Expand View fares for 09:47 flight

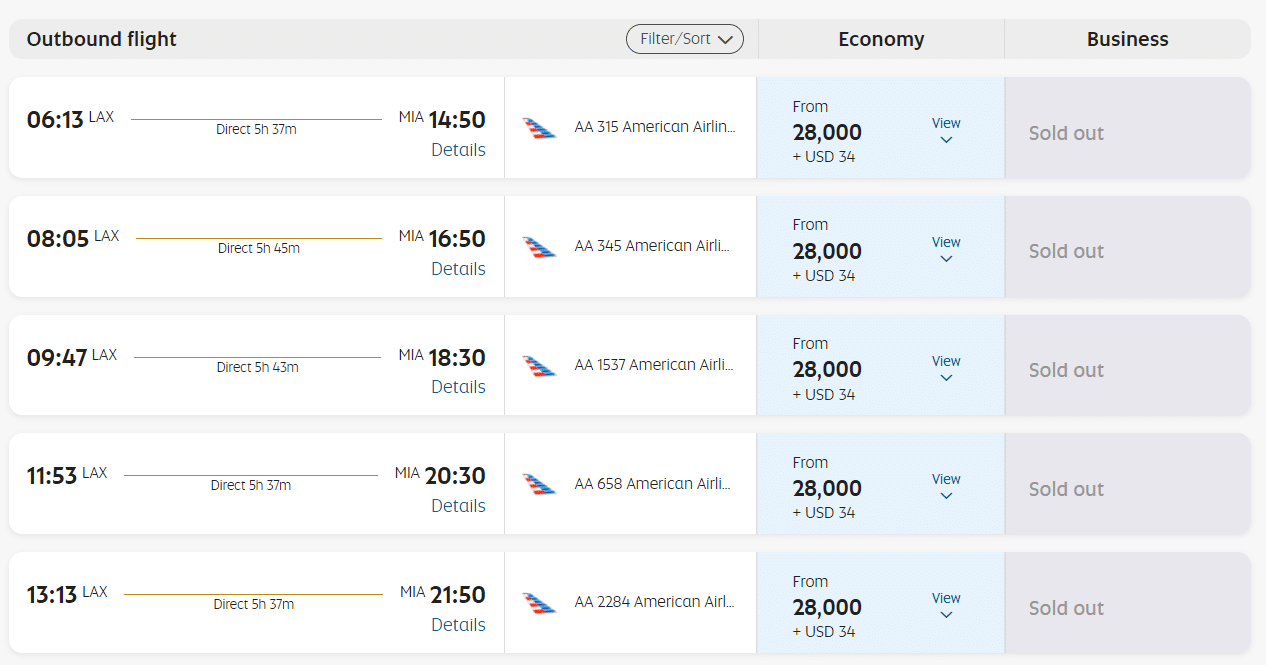pos(946,368)
